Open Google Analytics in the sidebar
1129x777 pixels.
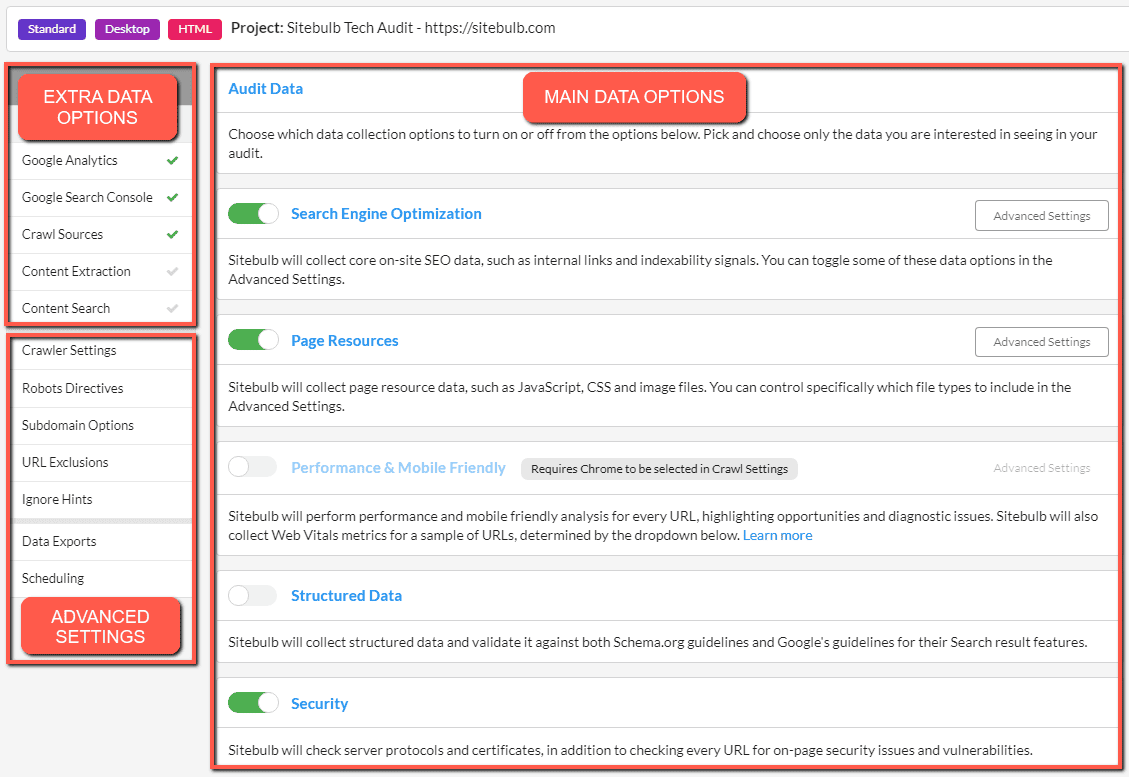pos(102,161)
